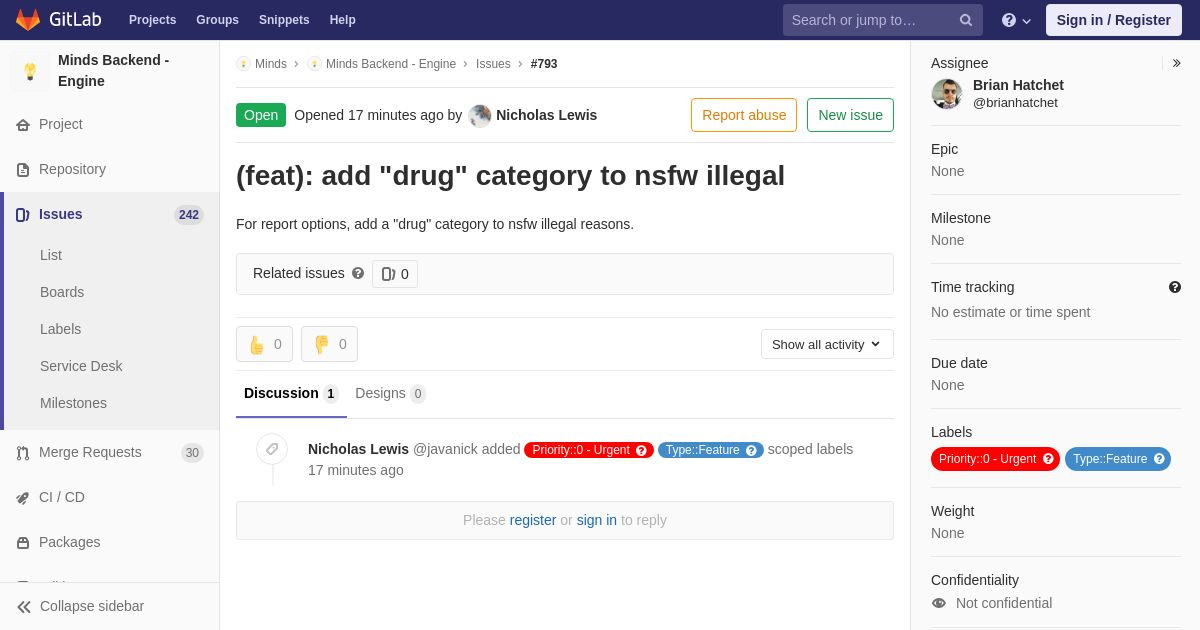Open the GitLab home logo
Screen dimensions: 1200x630
[x=61, y=20]
